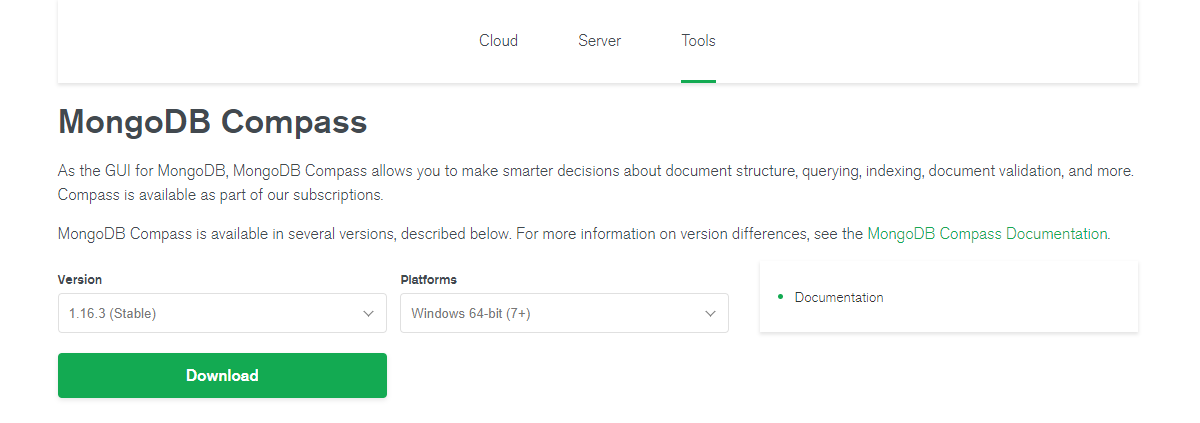Click the Platforms field label
Viewport: 1200px width, 423px height.
click(428, 280)
